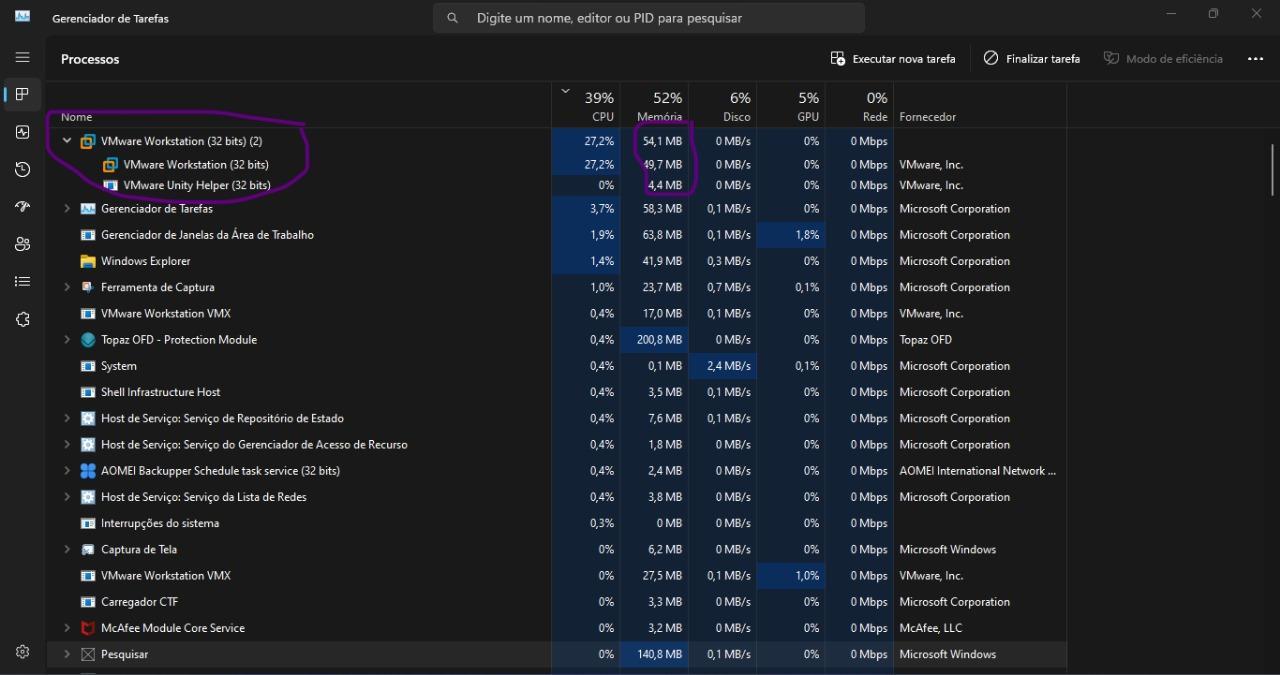The image size is (1280, 675).
Task: Expand the Ferramenta de Captura row
Action: tap(67, 287)
